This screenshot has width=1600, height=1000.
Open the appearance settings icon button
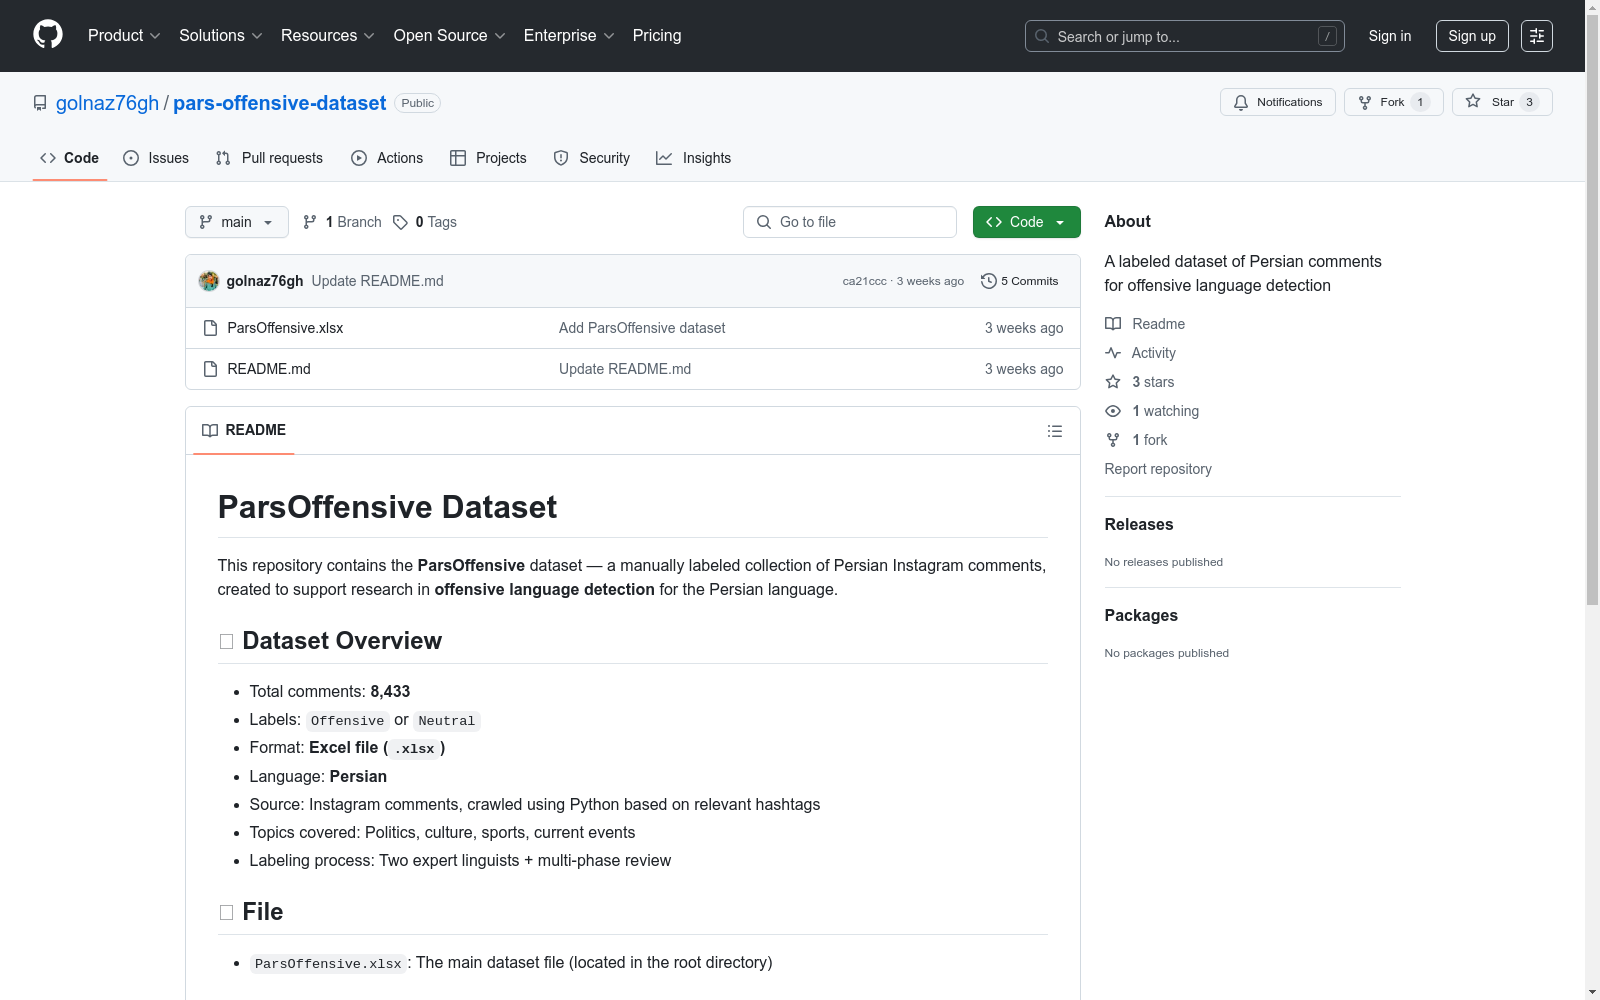tap(1537, 36)
